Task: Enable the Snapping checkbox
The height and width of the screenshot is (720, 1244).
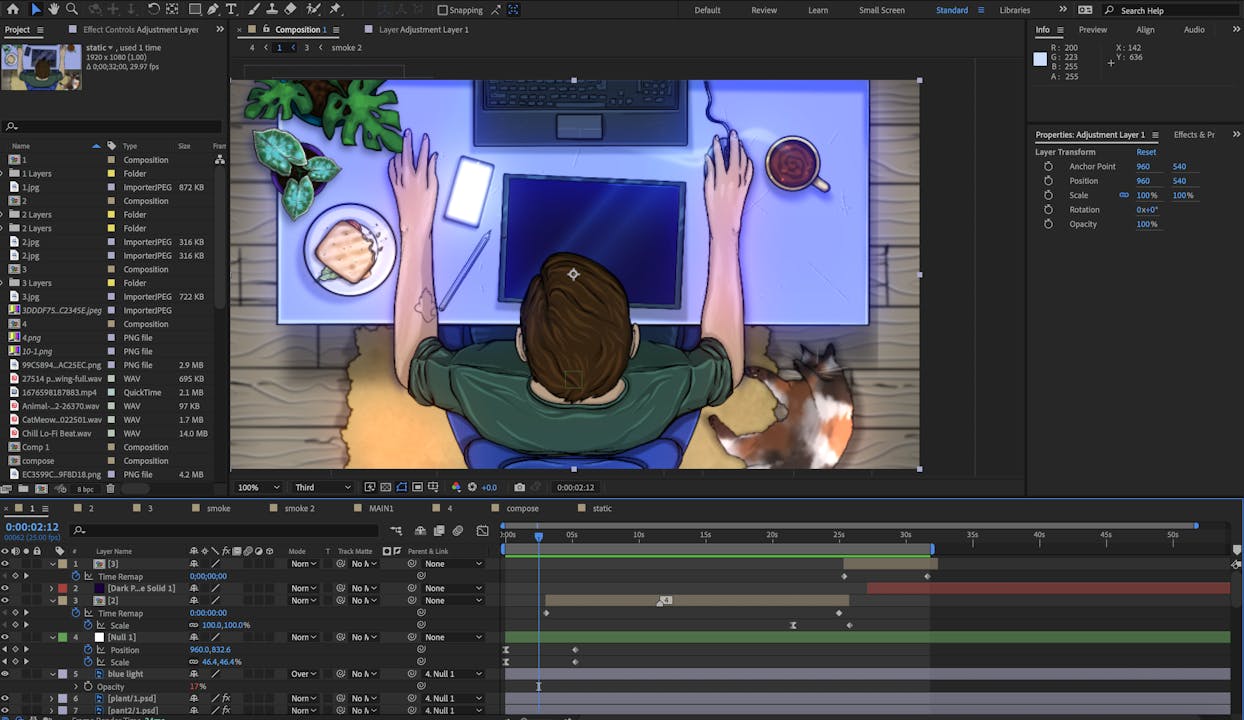Action: click(443, 10)
